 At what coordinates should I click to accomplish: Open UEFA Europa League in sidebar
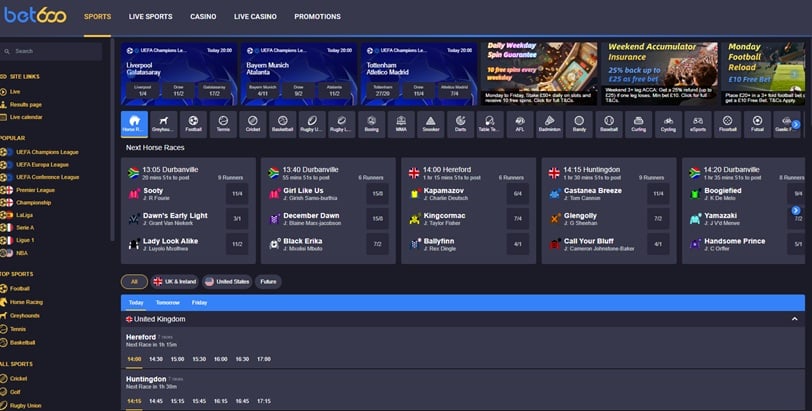[x=42, y=165]
